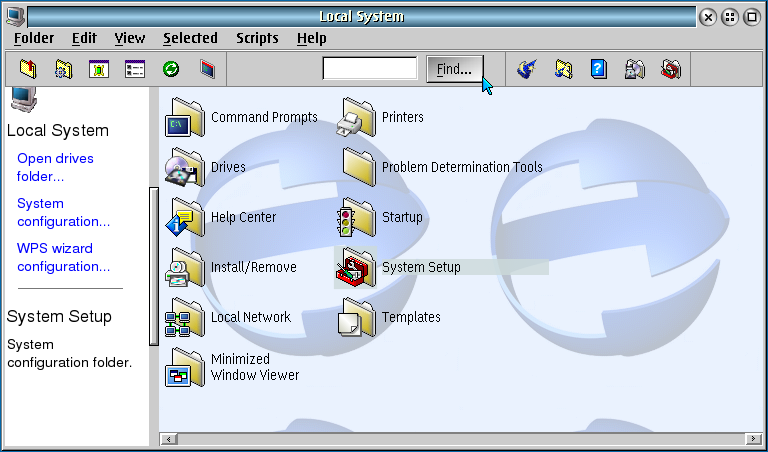Open the Drives folder icon
The image size is (768, 452).
[185, 167]
